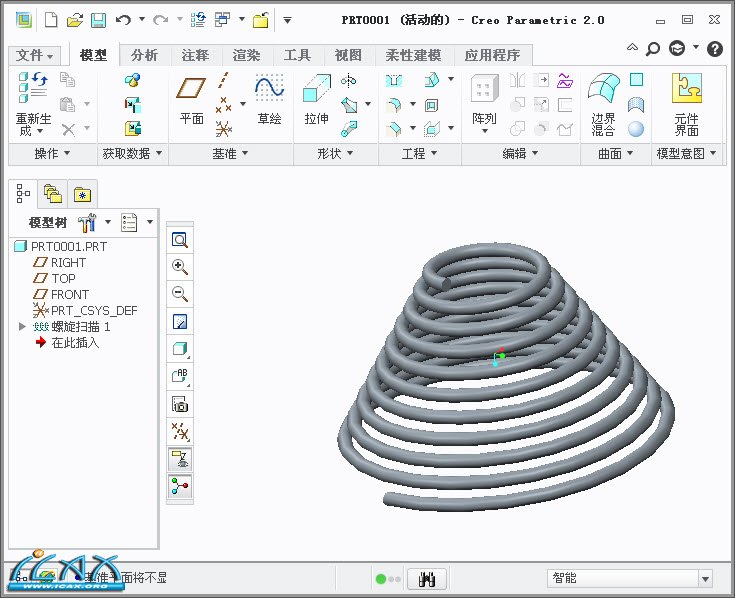
Task: Open the 文件 menu
Action: click(35, 55)
